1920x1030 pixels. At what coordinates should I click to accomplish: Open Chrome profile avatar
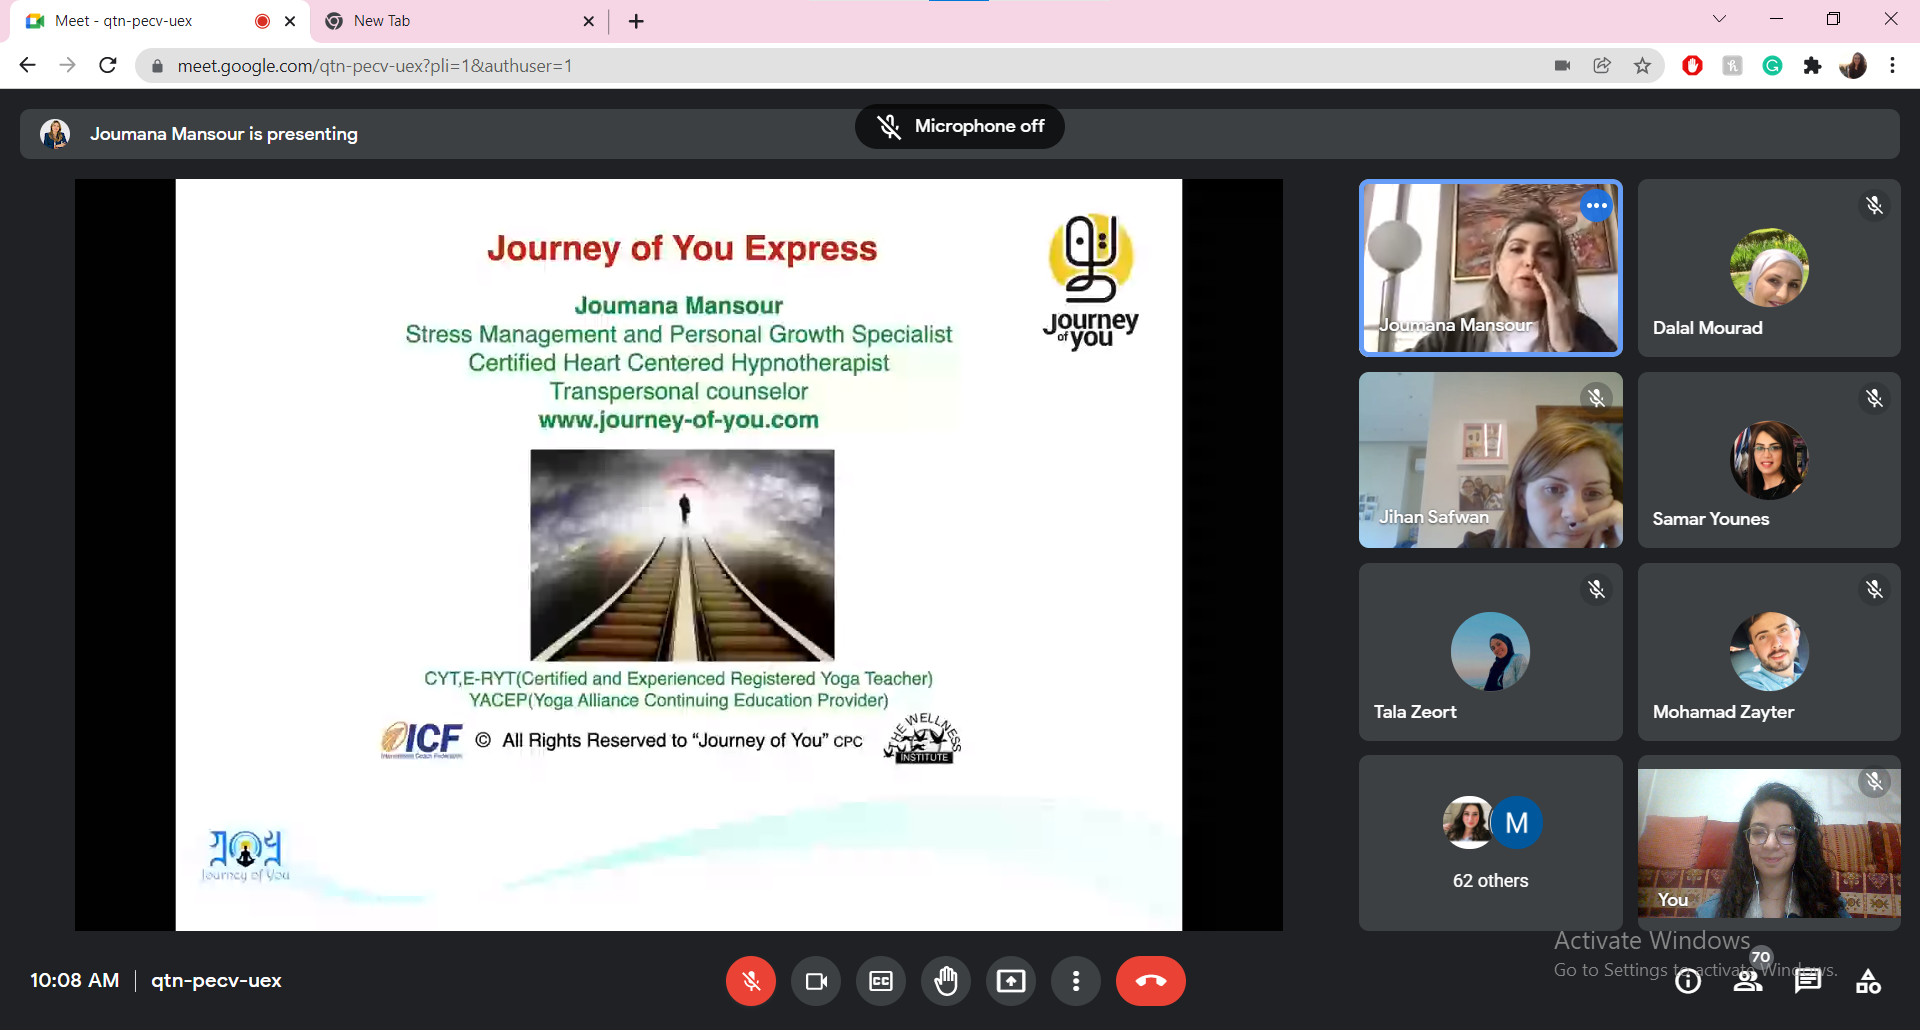point(1853,66)
